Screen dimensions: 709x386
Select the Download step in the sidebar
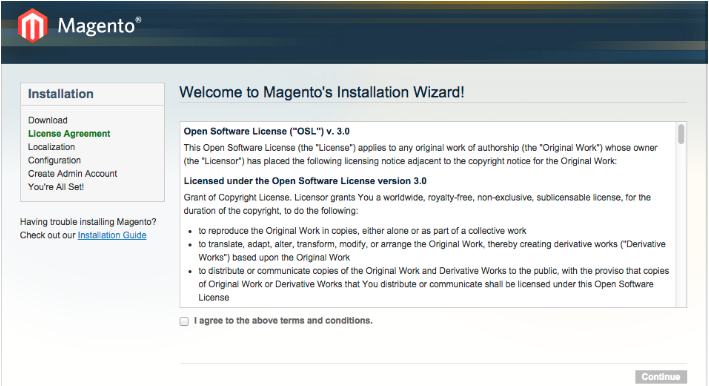[x=47, y=120]
